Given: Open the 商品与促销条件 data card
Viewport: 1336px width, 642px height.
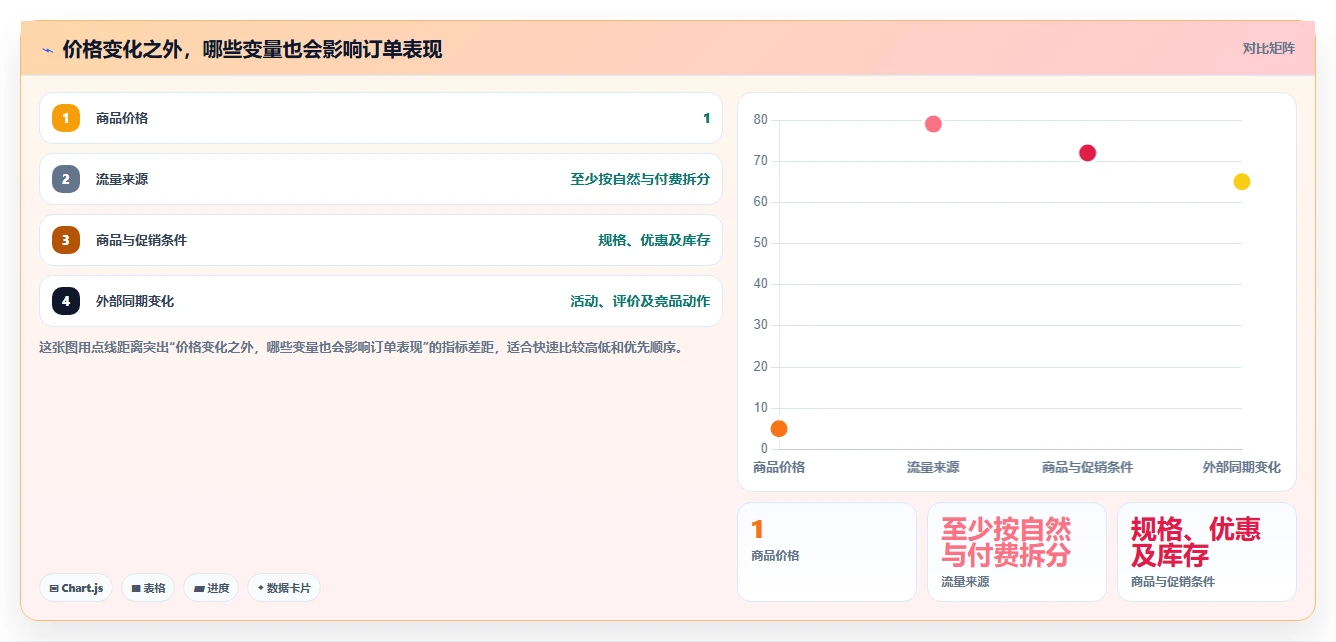Looking at the screenshot, I should pos(1207,552).
